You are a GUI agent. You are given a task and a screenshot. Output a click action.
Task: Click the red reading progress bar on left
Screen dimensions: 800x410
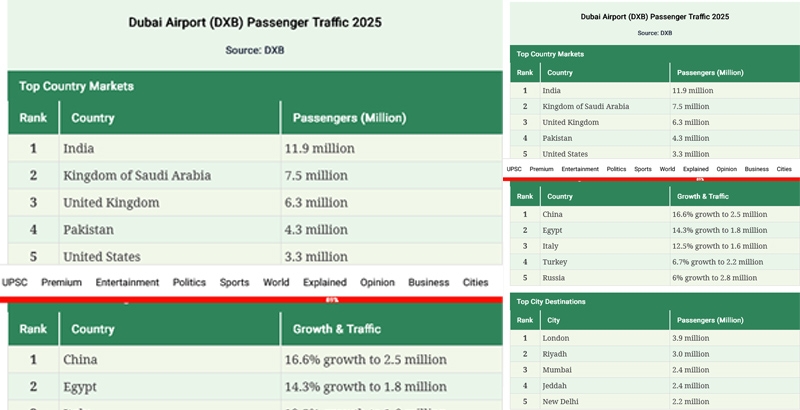[x=250, y=298]
